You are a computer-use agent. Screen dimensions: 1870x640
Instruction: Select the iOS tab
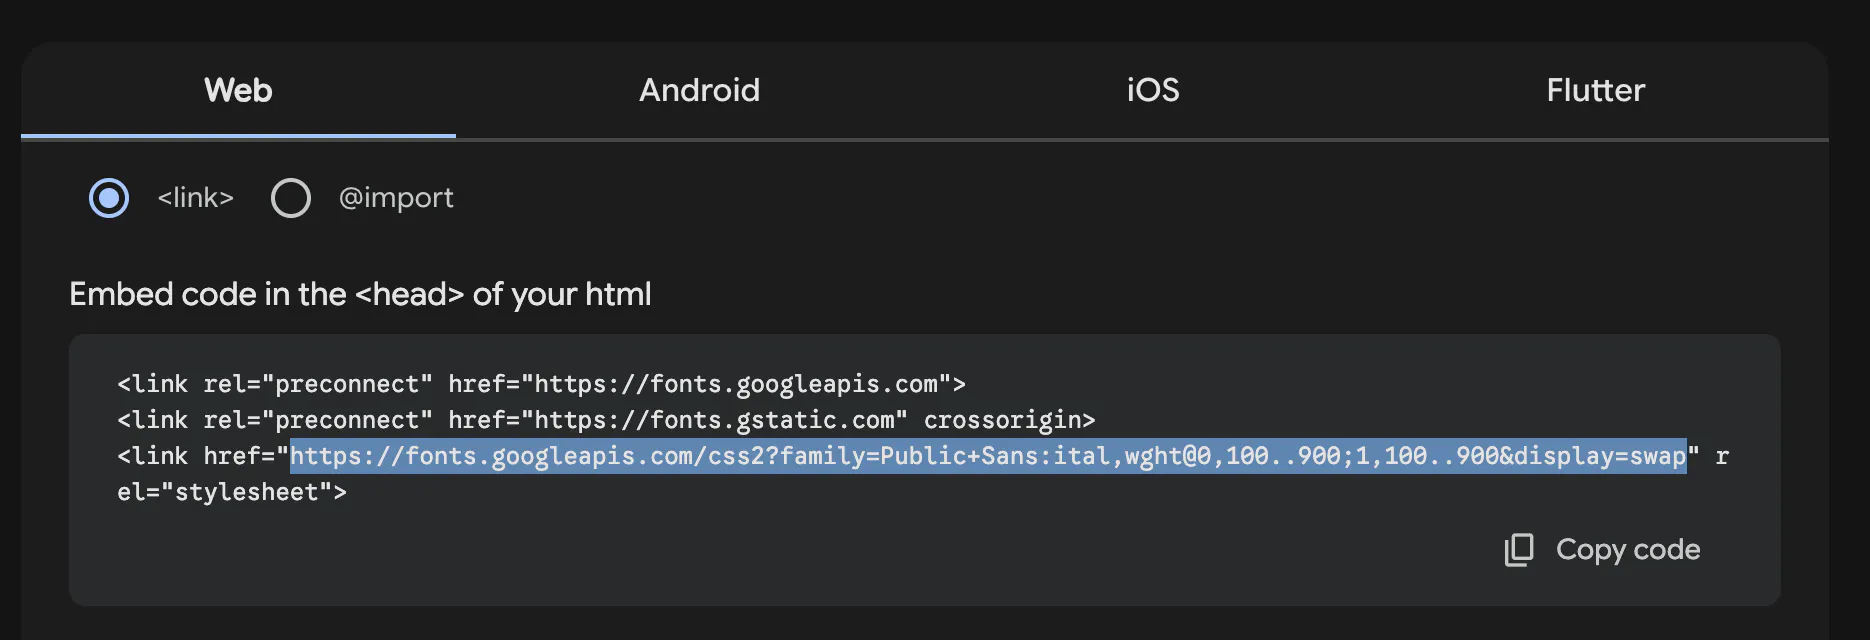coord(1152,90)
